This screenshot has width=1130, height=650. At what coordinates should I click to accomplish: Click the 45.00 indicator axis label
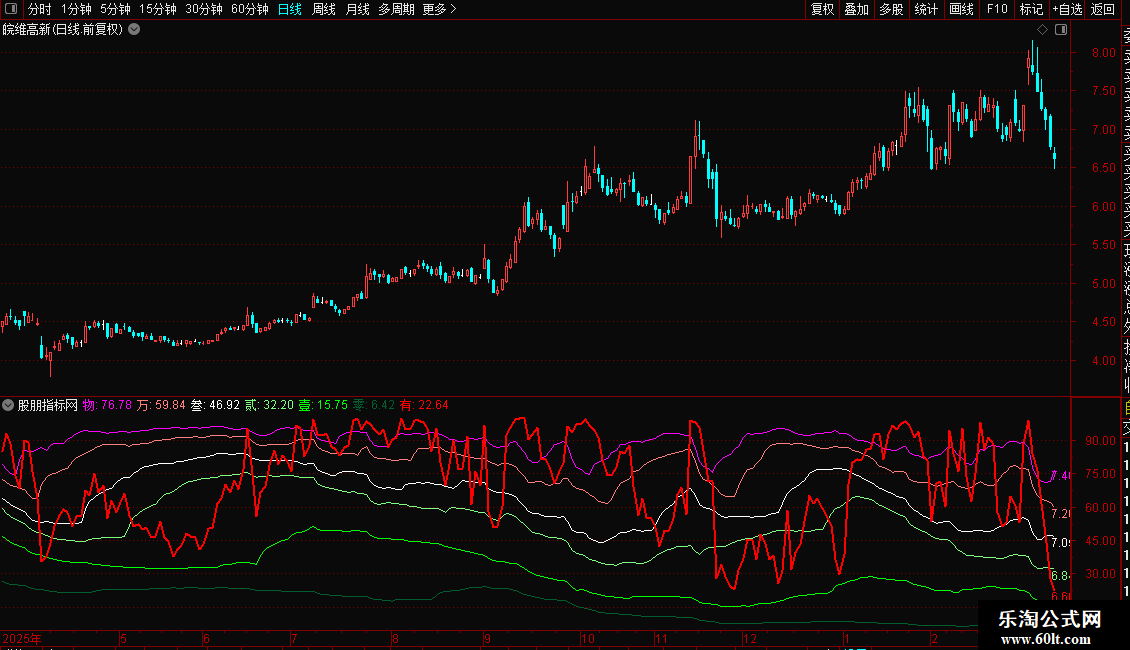click(1100, 540)
